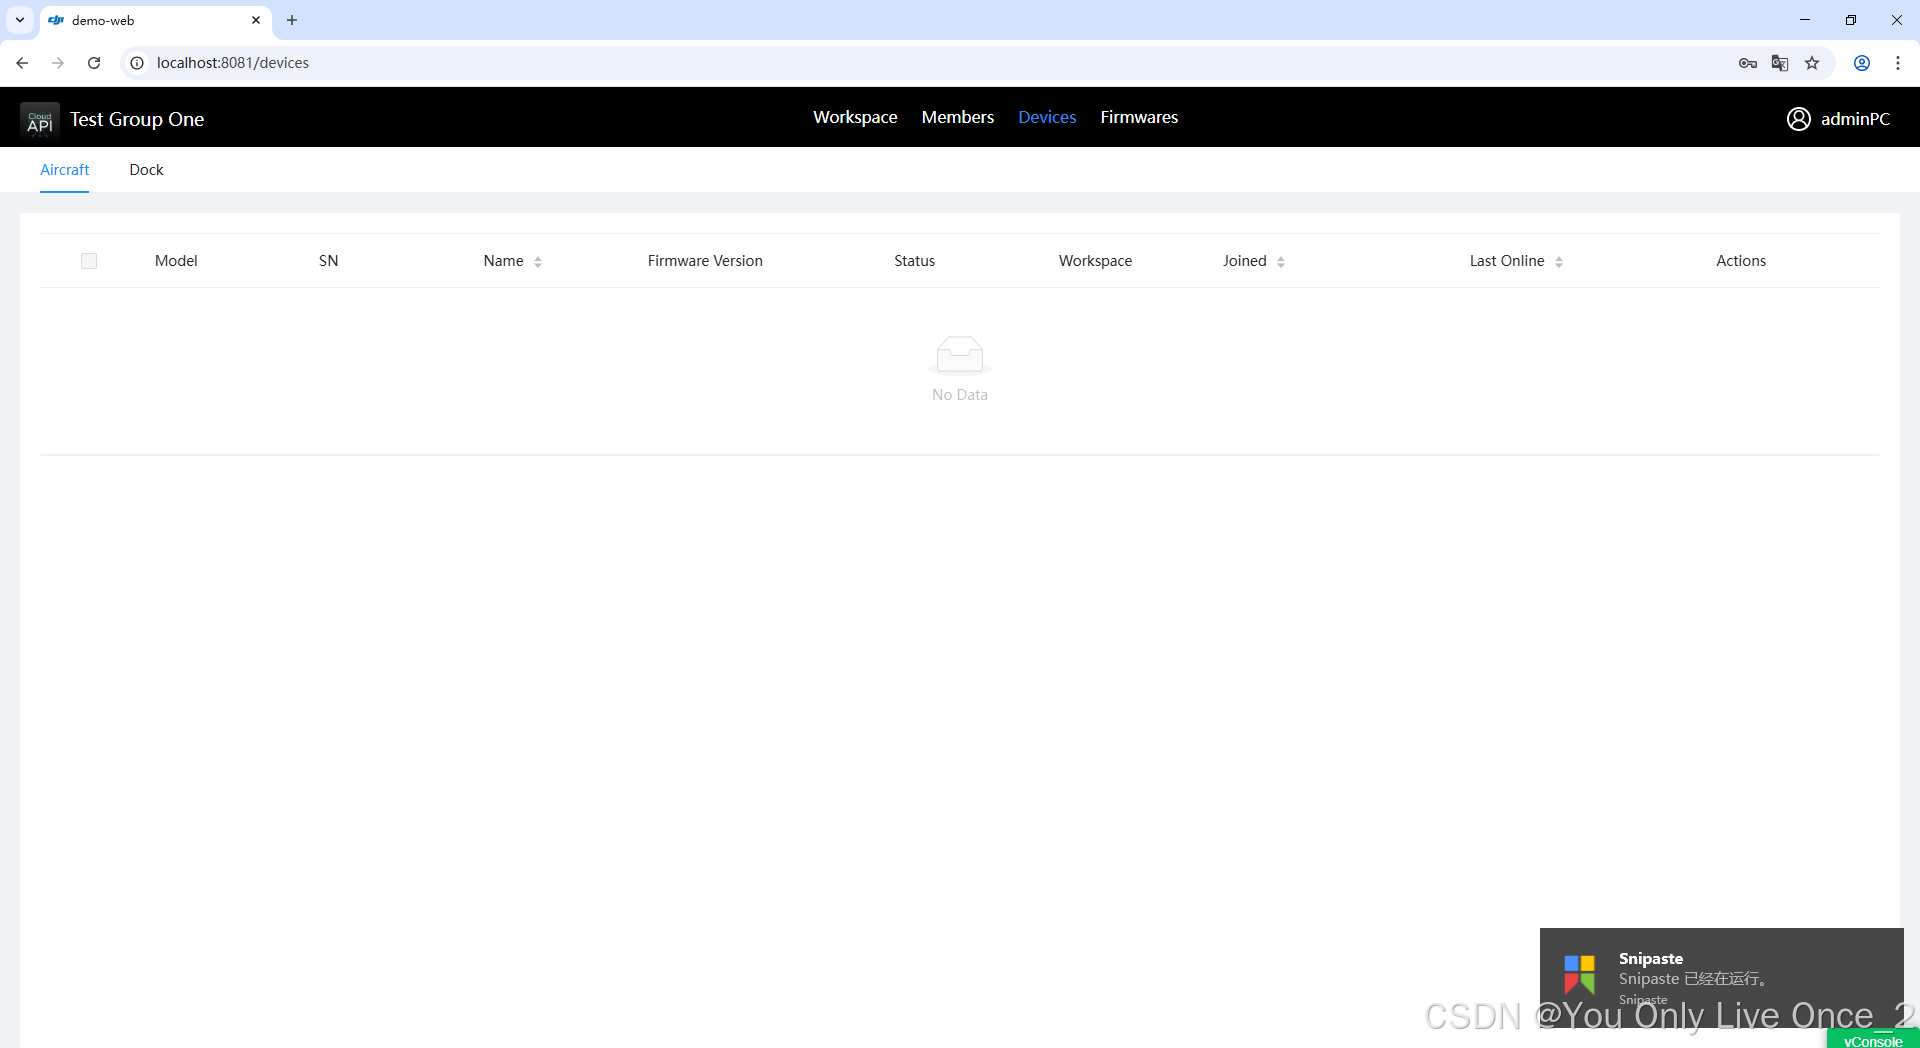Open the Workspace menu item
1920x1048 pixels.
(x=855, y=117)
